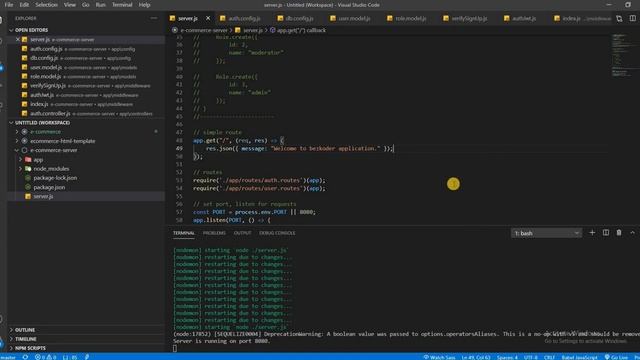Image resolution: width=640 pixels, height=360 pixels.
Task: Switch to the Problems panel tab
Action: pos(214,233)
